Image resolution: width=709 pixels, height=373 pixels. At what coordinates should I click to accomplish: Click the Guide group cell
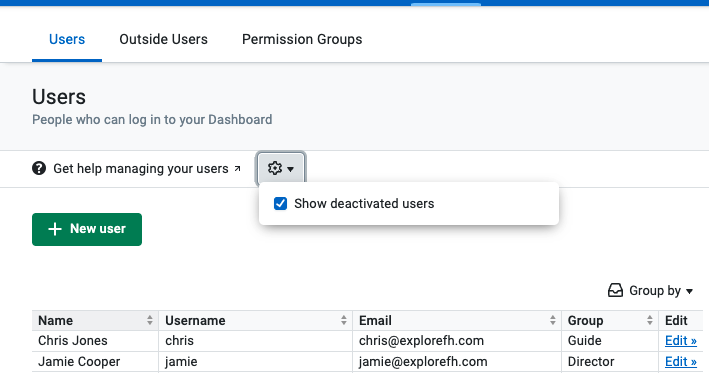coord(610,341)
